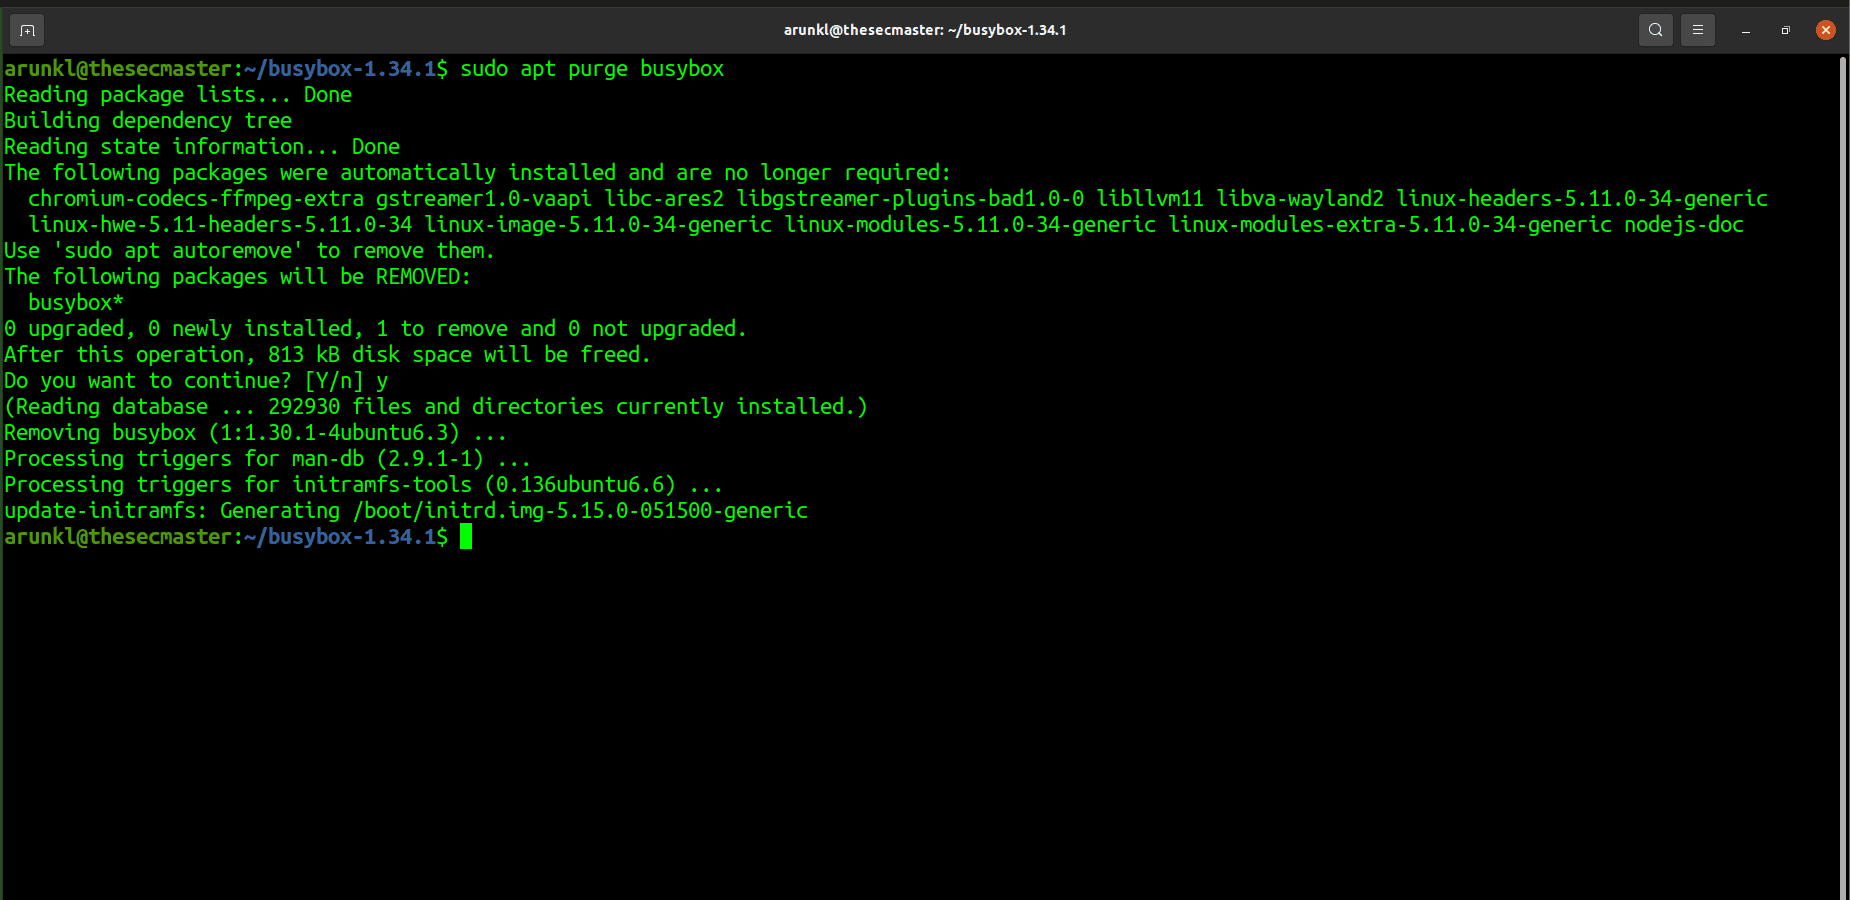Click the search icon in header bar
This screenshot has height=900, width=1850.
pyautogui.click(x=1656, y=30)
